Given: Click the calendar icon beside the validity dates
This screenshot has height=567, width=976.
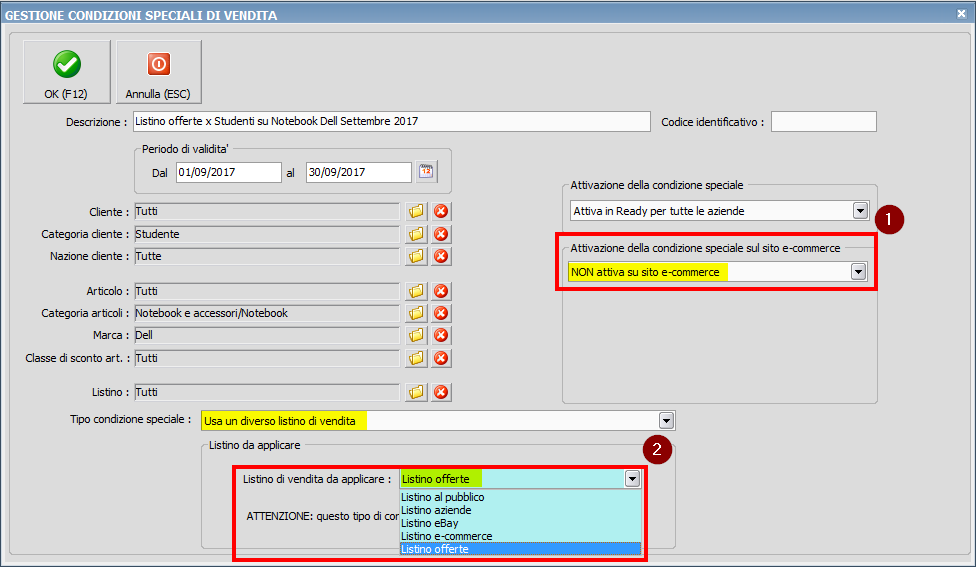Looking at the screenshot, I should [x=427, y=172].
